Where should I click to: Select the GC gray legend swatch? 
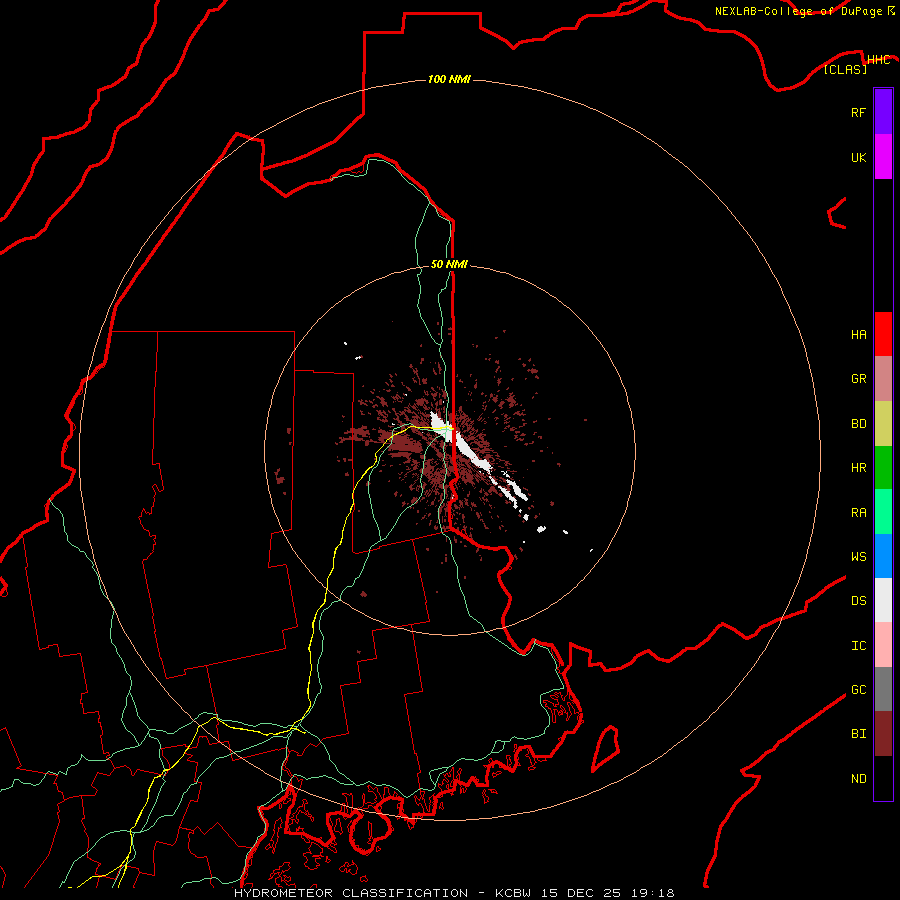click(x=883, y=689)
